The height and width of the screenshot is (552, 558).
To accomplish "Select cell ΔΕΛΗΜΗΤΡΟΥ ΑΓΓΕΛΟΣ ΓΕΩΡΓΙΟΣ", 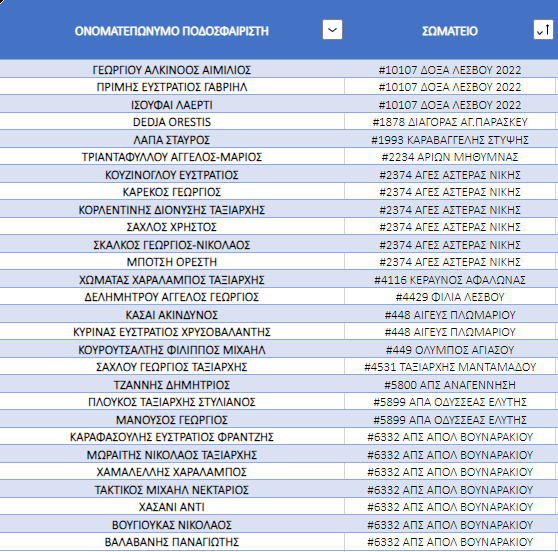I will (x=172, y=297).
